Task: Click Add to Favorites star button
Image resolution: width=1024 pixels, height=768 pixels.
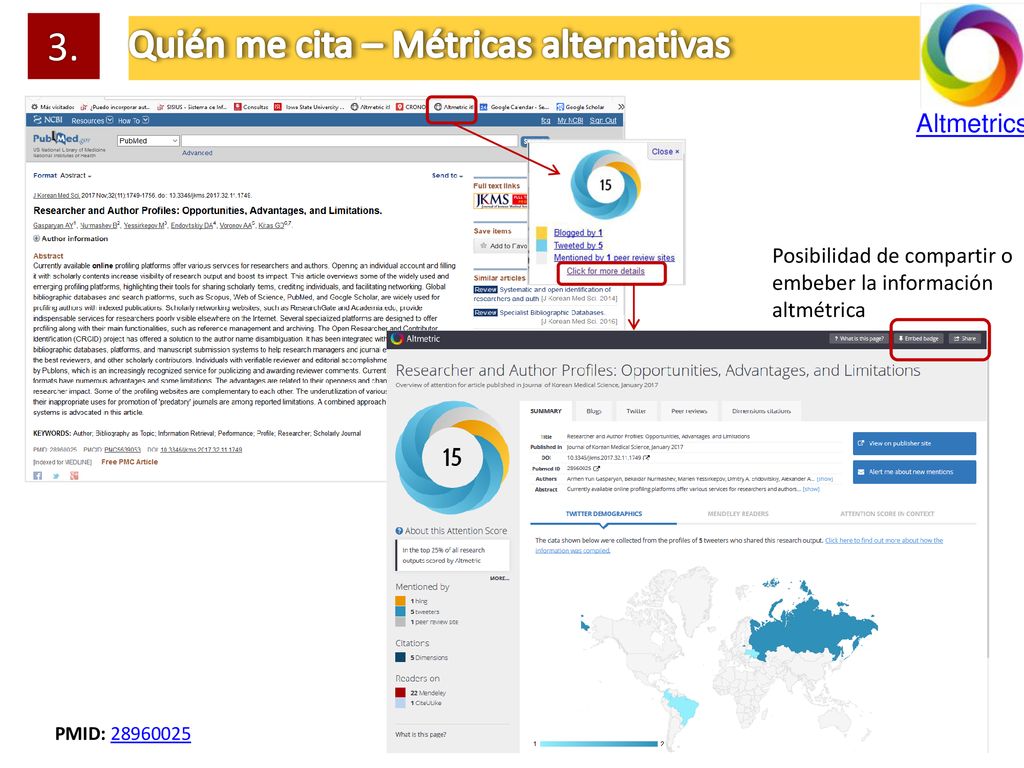Action: (502, 246)
